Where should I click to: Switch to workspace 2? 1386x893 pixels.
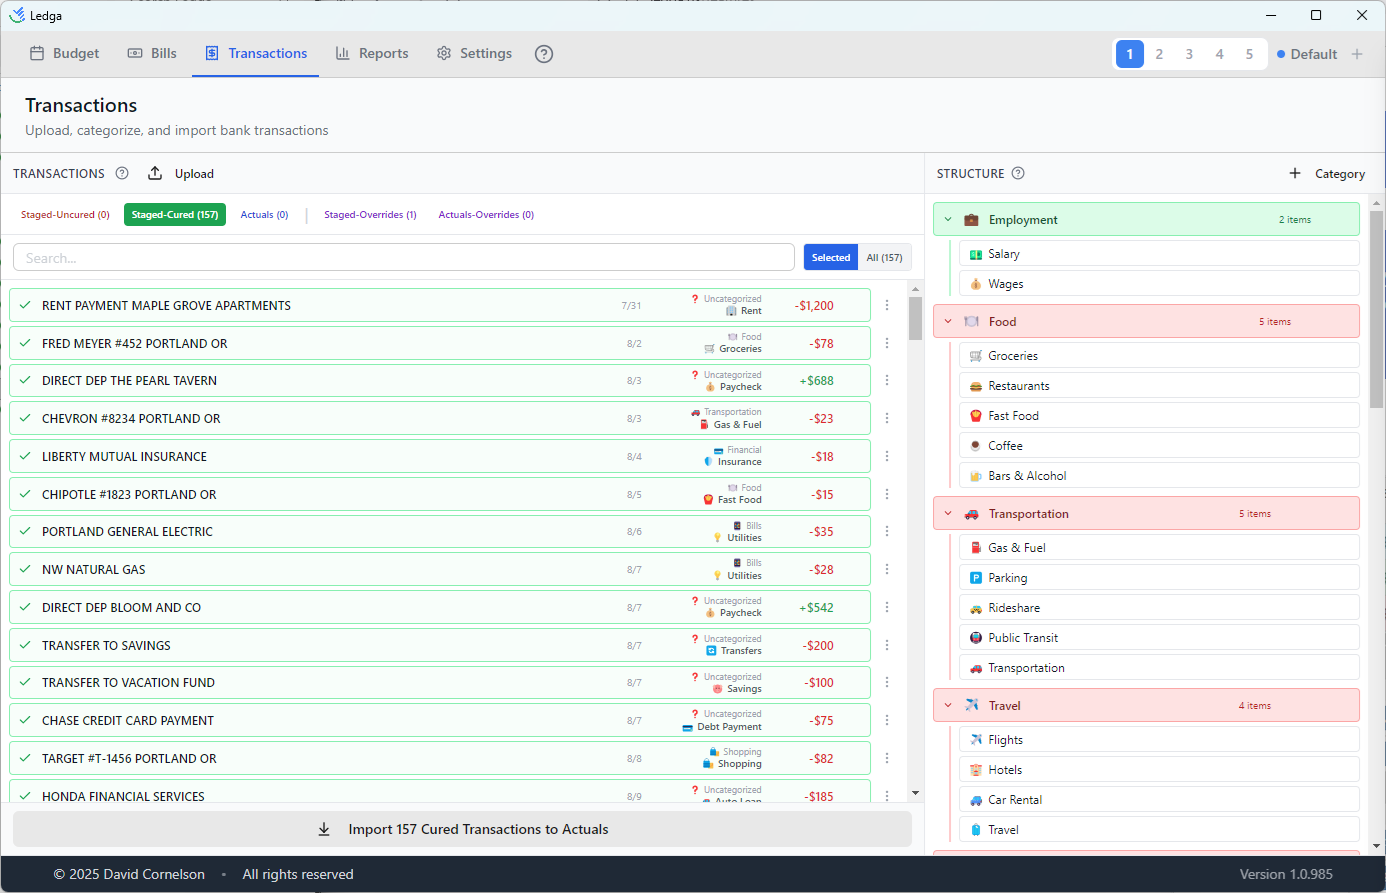pos(1159,54)
